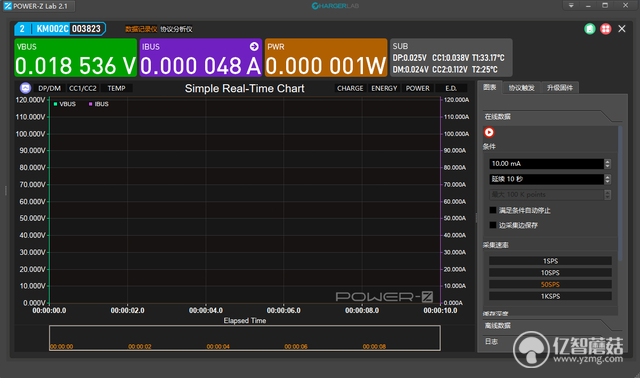This screenshot has height=378, width=640.
Task: Enable 满足条件自动停止 checkbox
Action: point(493,210)
